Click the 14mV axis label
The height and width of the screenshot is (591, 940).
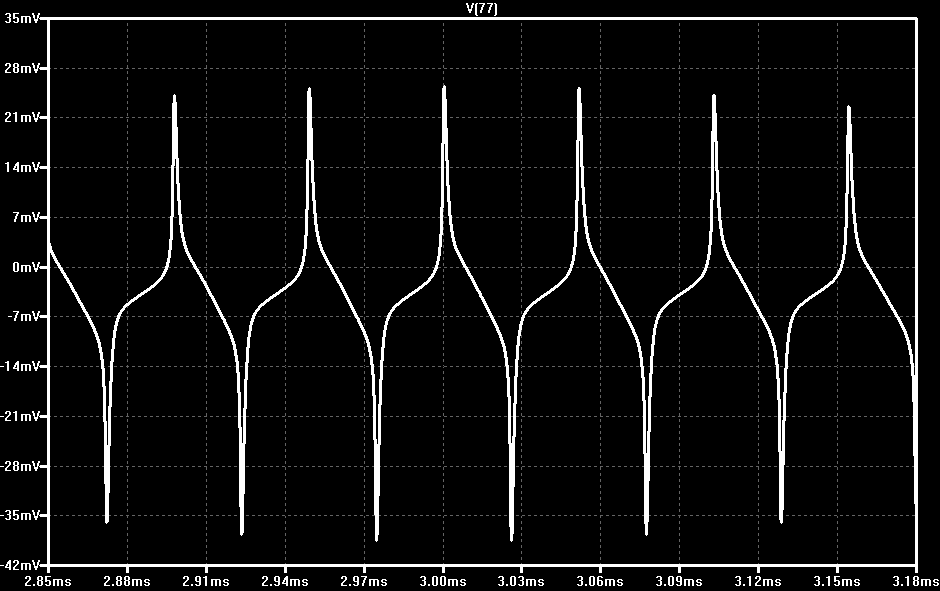(x=22, y=167)
